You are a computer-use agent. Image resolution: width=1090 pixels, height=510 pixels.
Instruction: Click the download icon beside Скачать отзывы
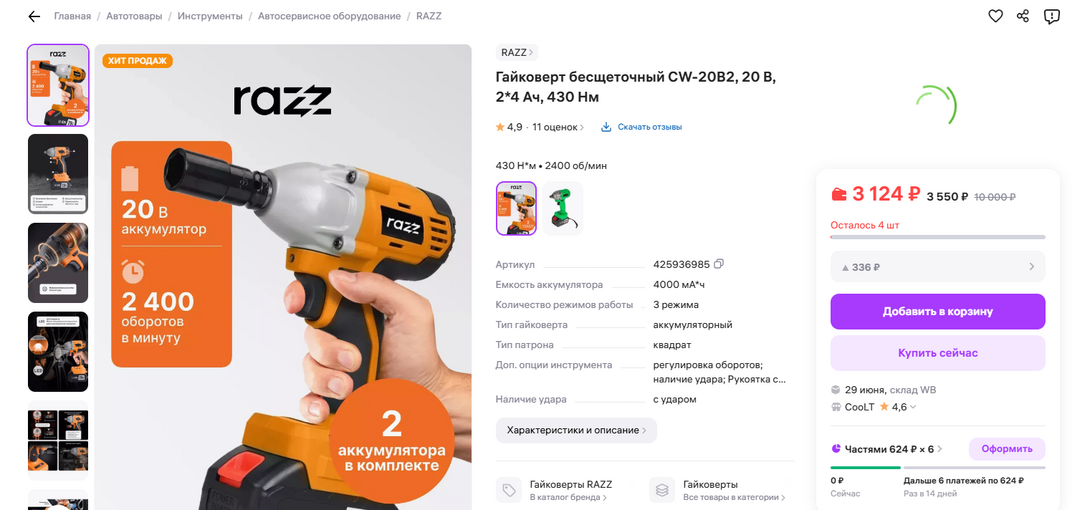point(605,127)
